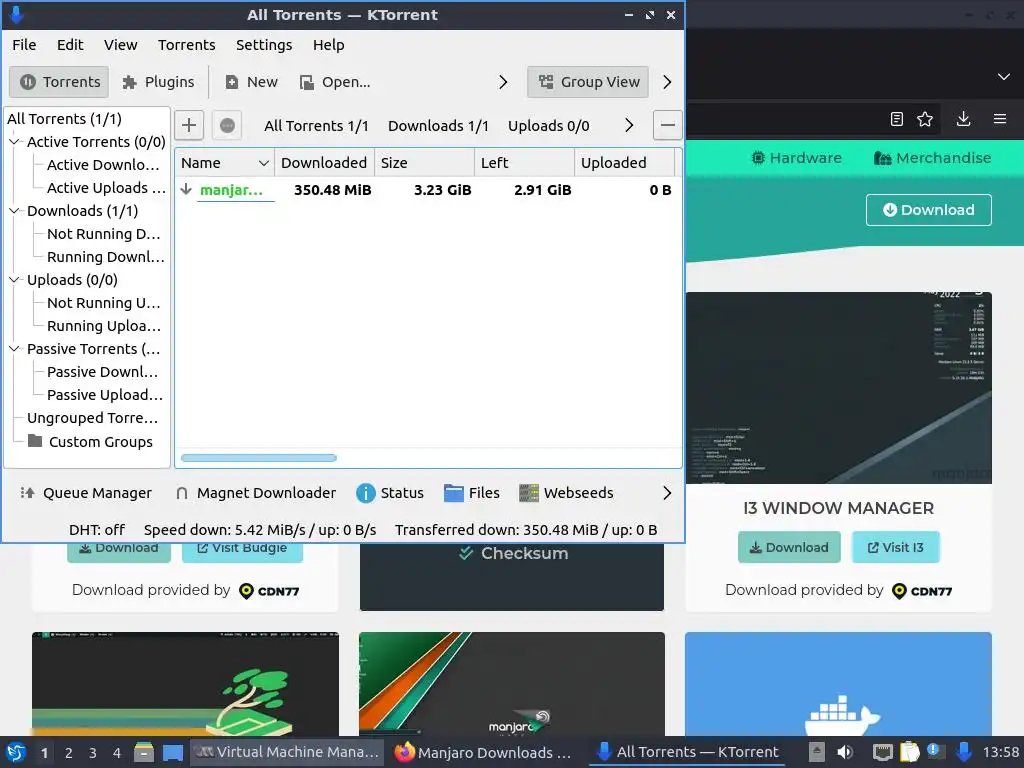Click the Visit I3 button

[895, 547]
